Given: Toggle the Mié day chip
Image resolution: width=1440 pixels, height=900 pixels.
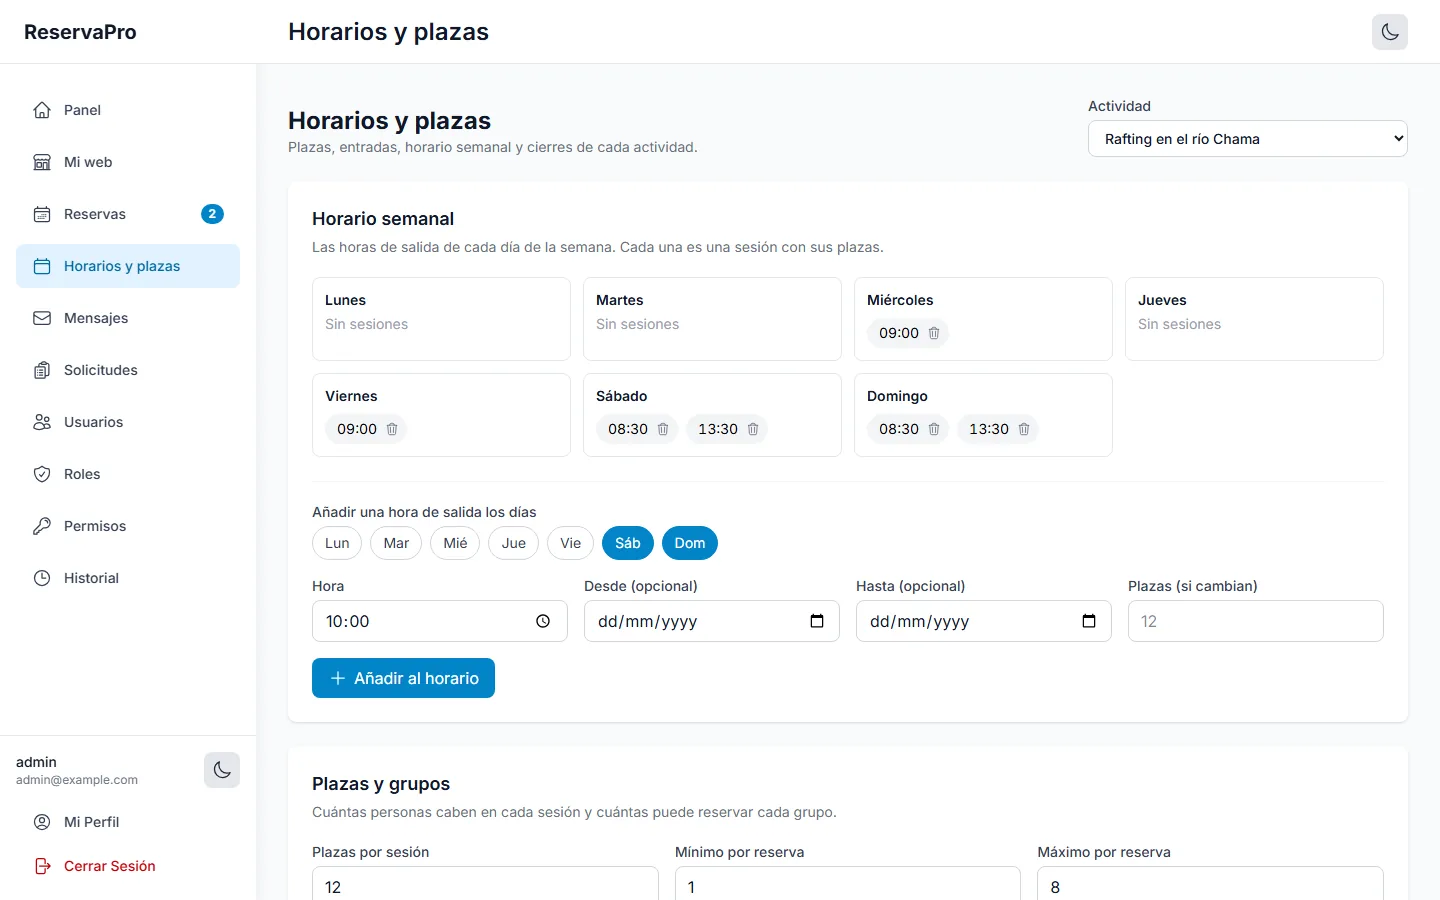Looking at the screenshot, I should point(455,543).
